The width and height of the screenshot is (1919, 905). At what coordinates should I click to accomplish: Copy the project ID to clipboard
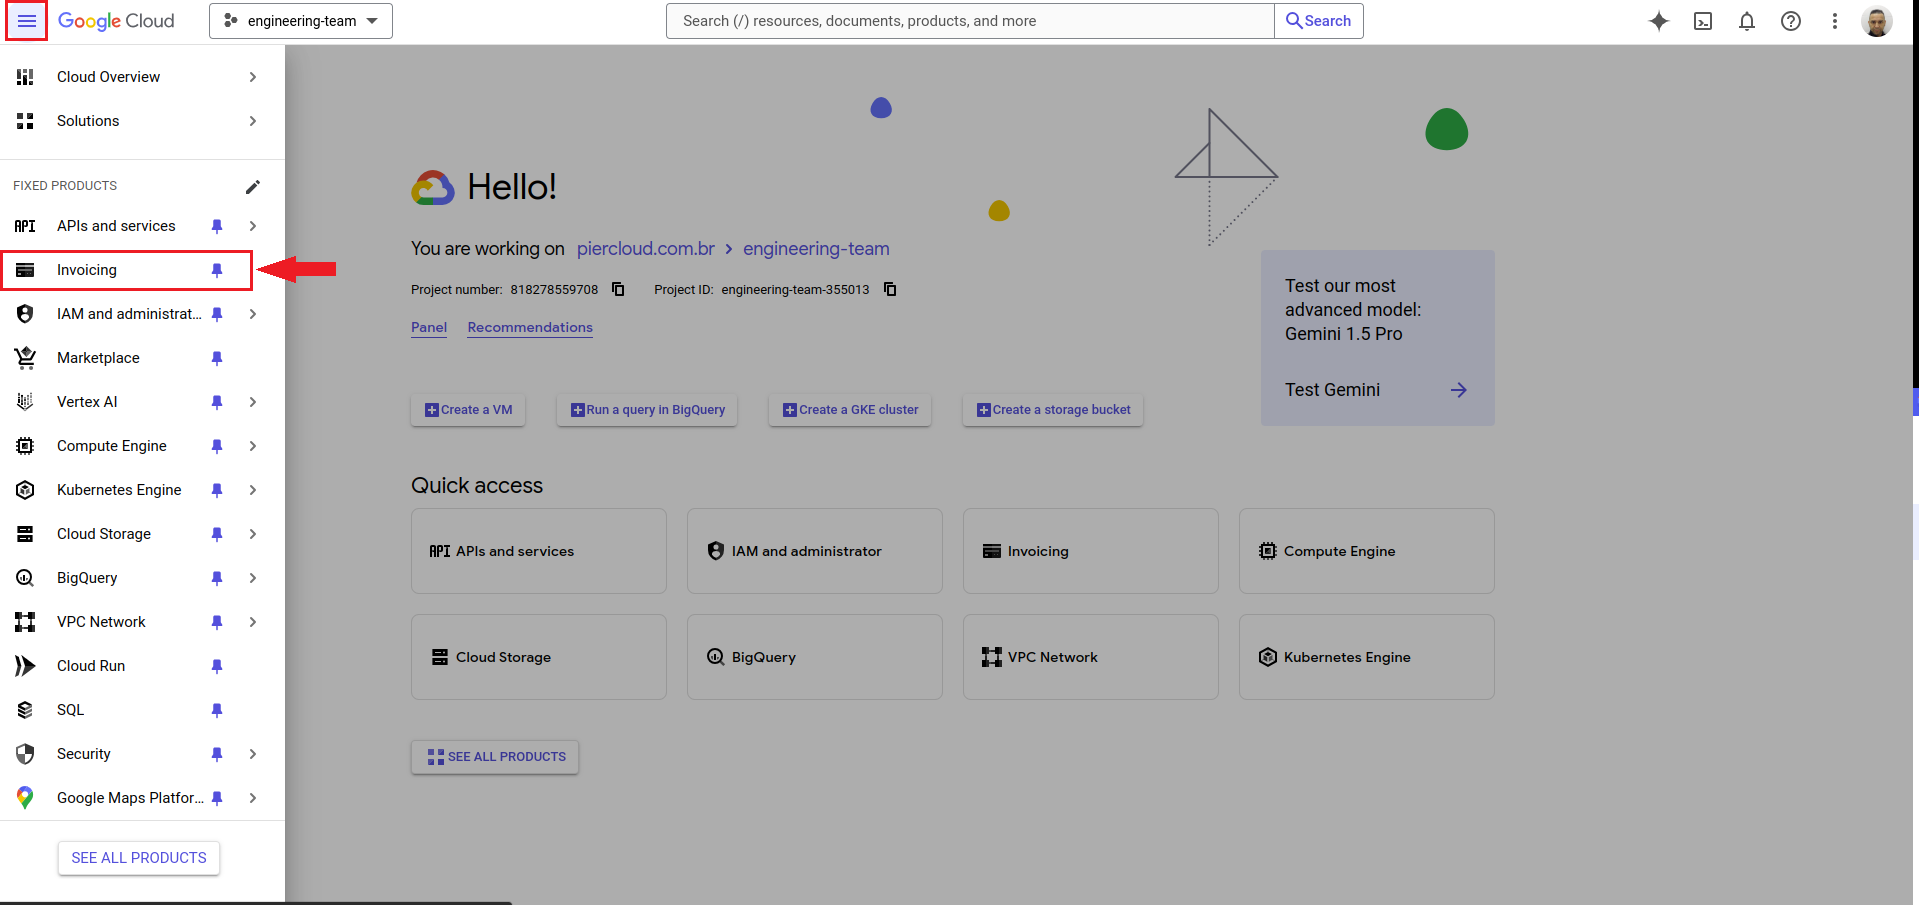click(x=890, y=289)
